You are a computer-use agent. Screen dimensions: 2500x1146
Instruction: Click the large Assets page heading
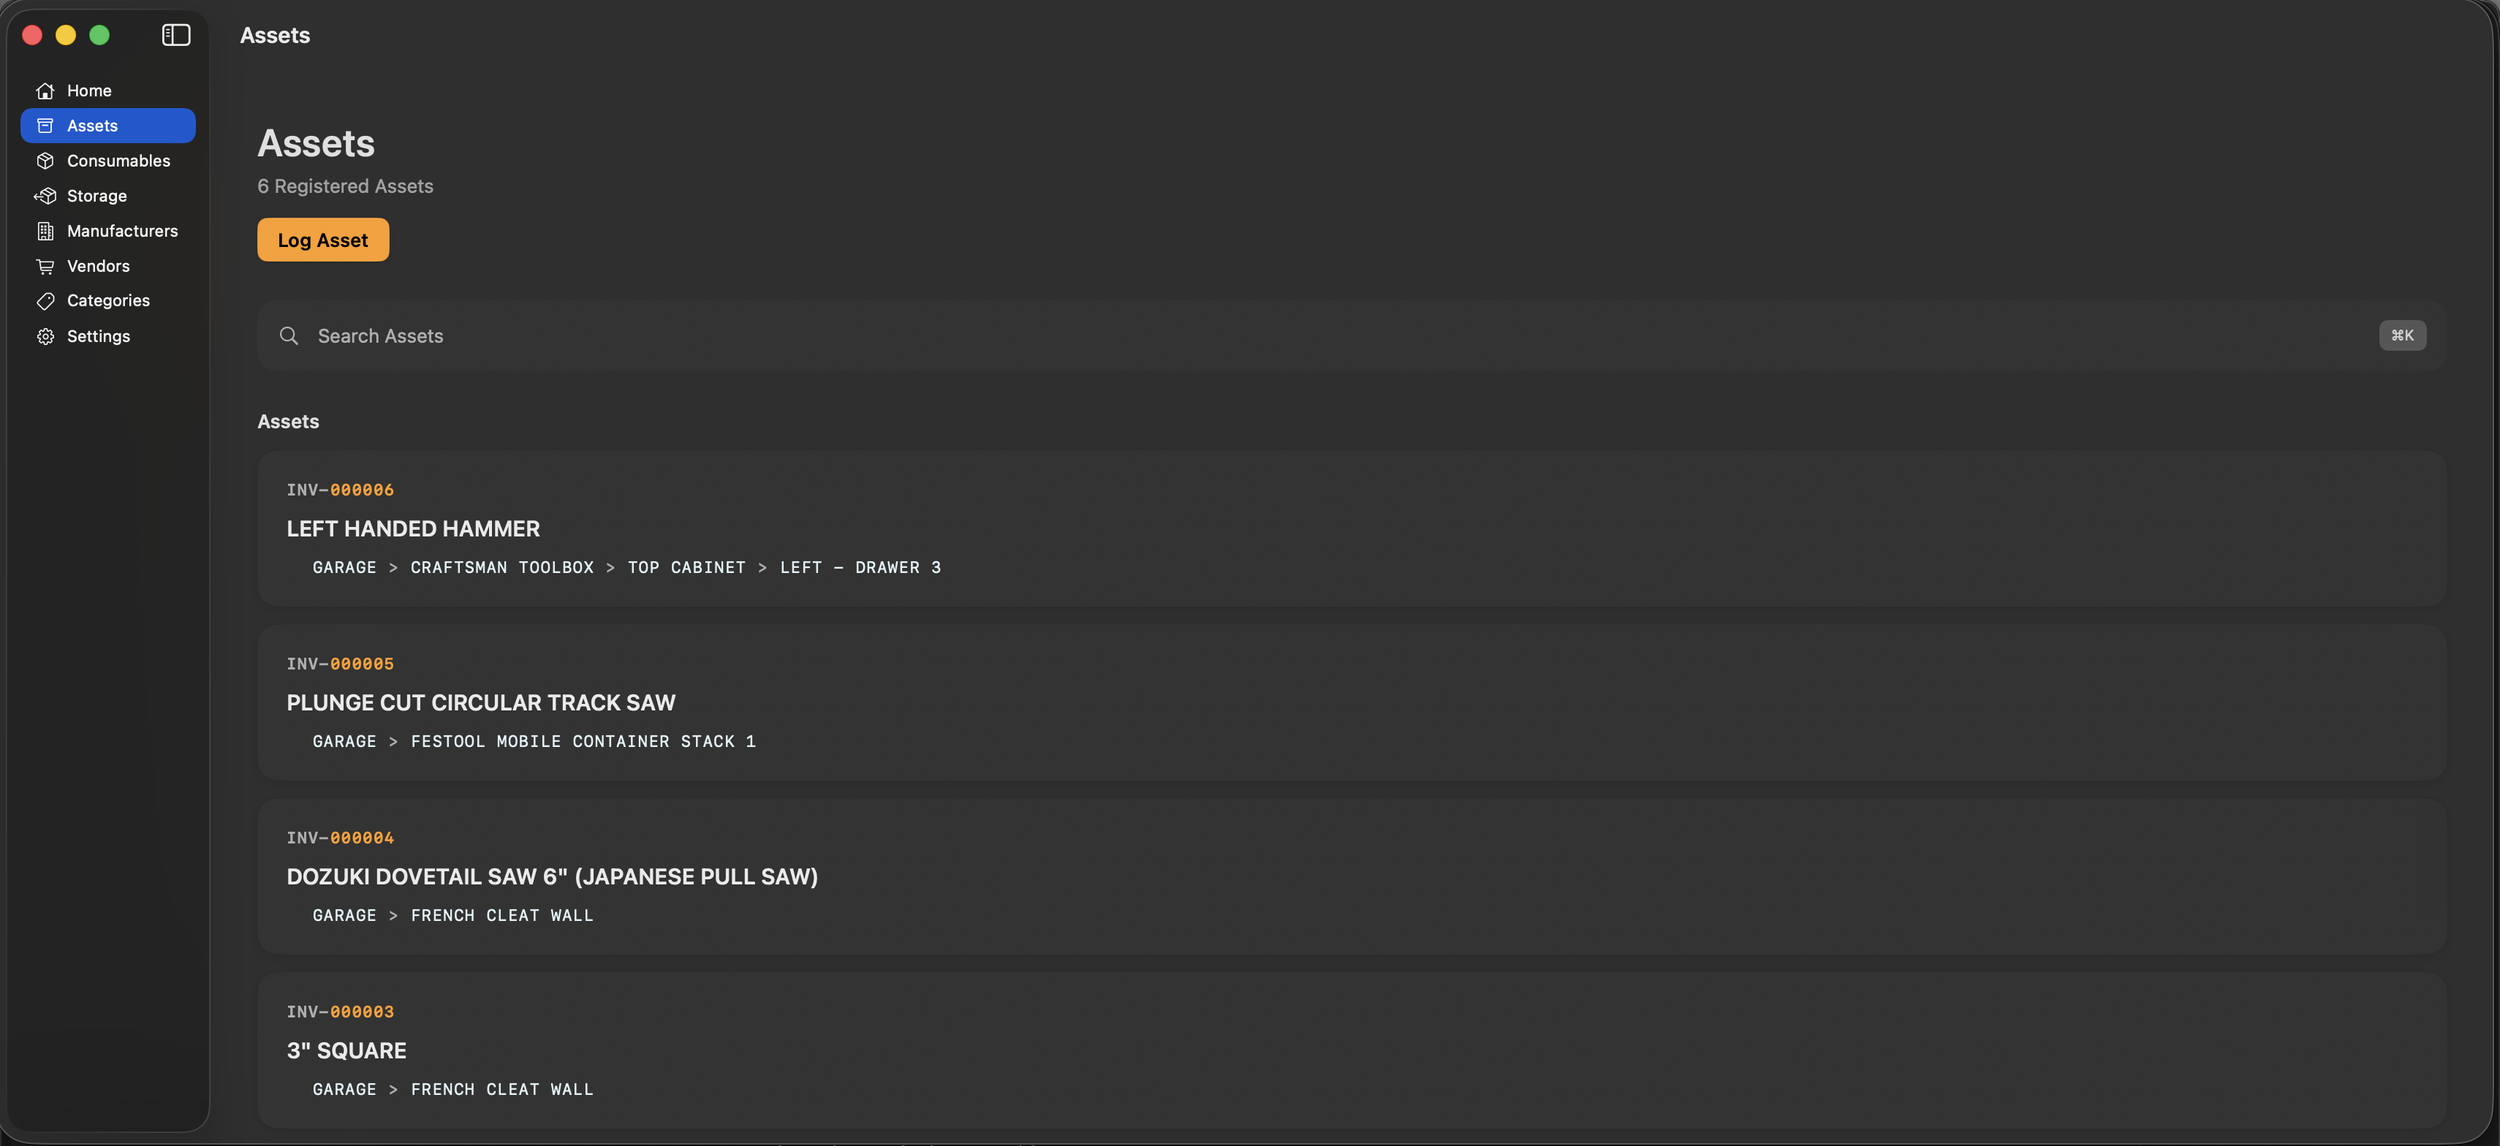316,143
